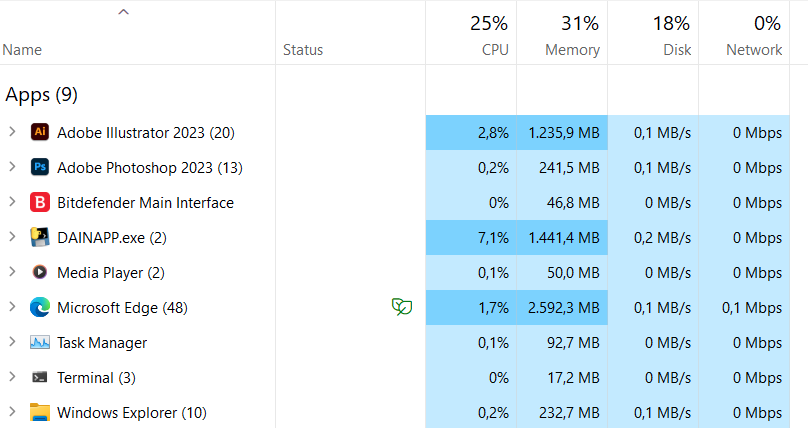
Task: Click the Status column header
Action: (x=350, y=33)
